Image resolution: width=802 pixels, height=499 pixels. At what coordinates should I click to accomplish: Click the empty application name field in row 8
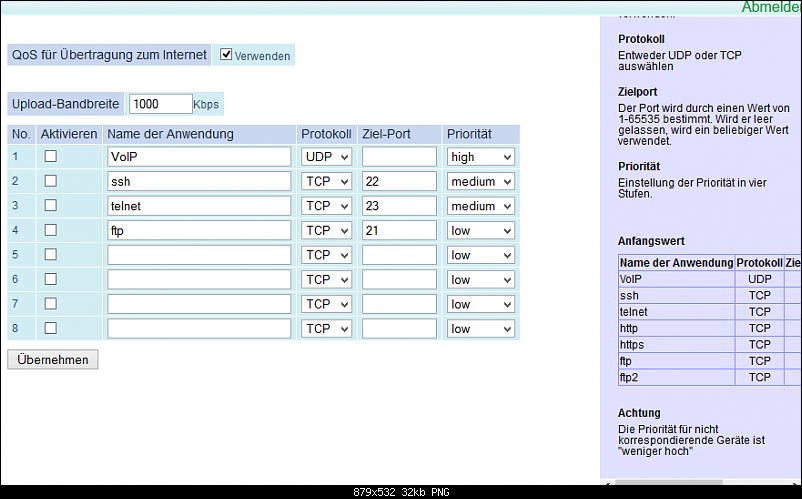tap(199, 329)
